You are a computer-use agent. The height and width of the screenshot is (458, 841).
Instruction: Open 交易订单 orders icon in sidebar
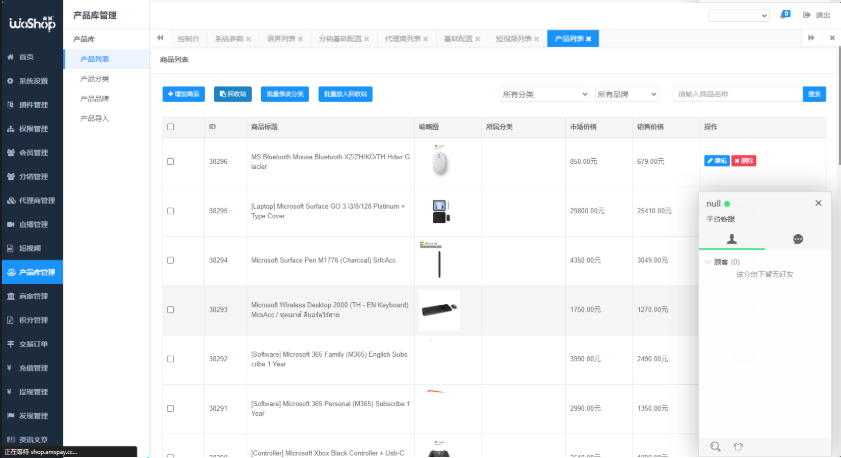tap(10, 344)
